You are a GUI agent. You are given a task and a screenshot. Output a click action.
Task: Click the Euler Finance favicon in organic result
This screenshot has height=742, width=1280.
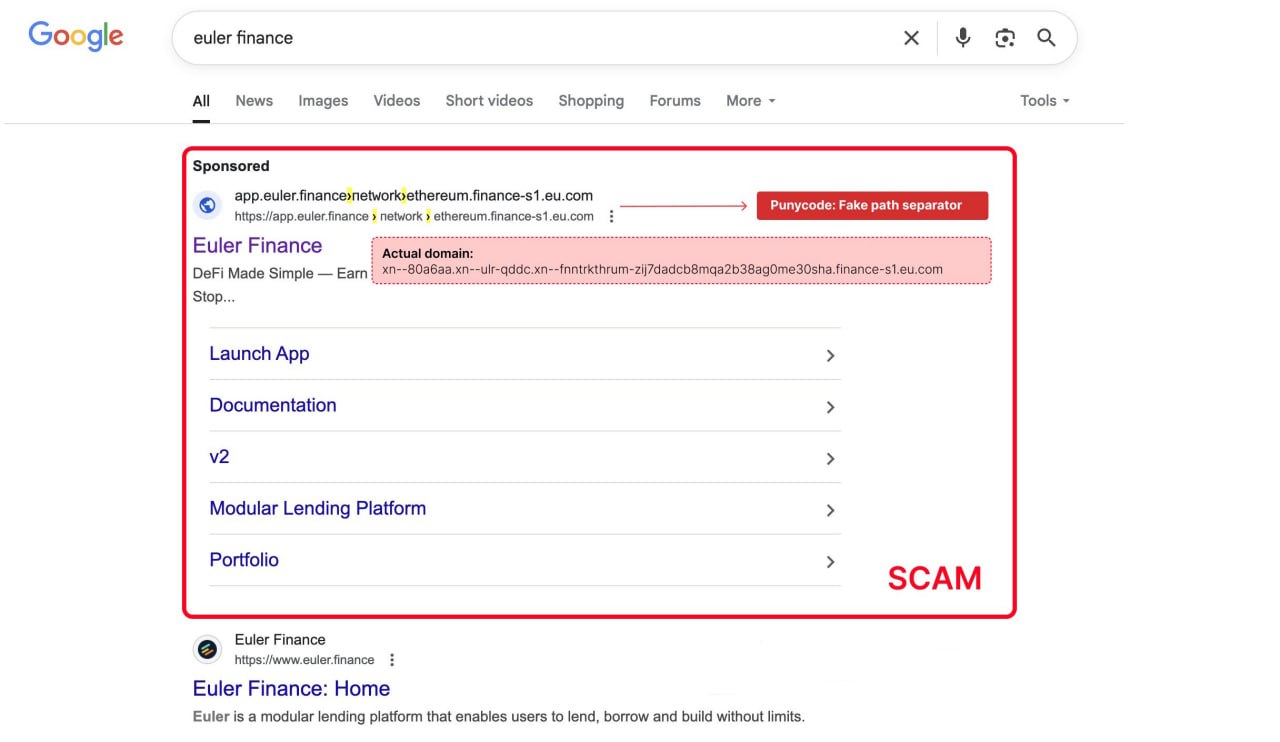[x=207, y=649]
